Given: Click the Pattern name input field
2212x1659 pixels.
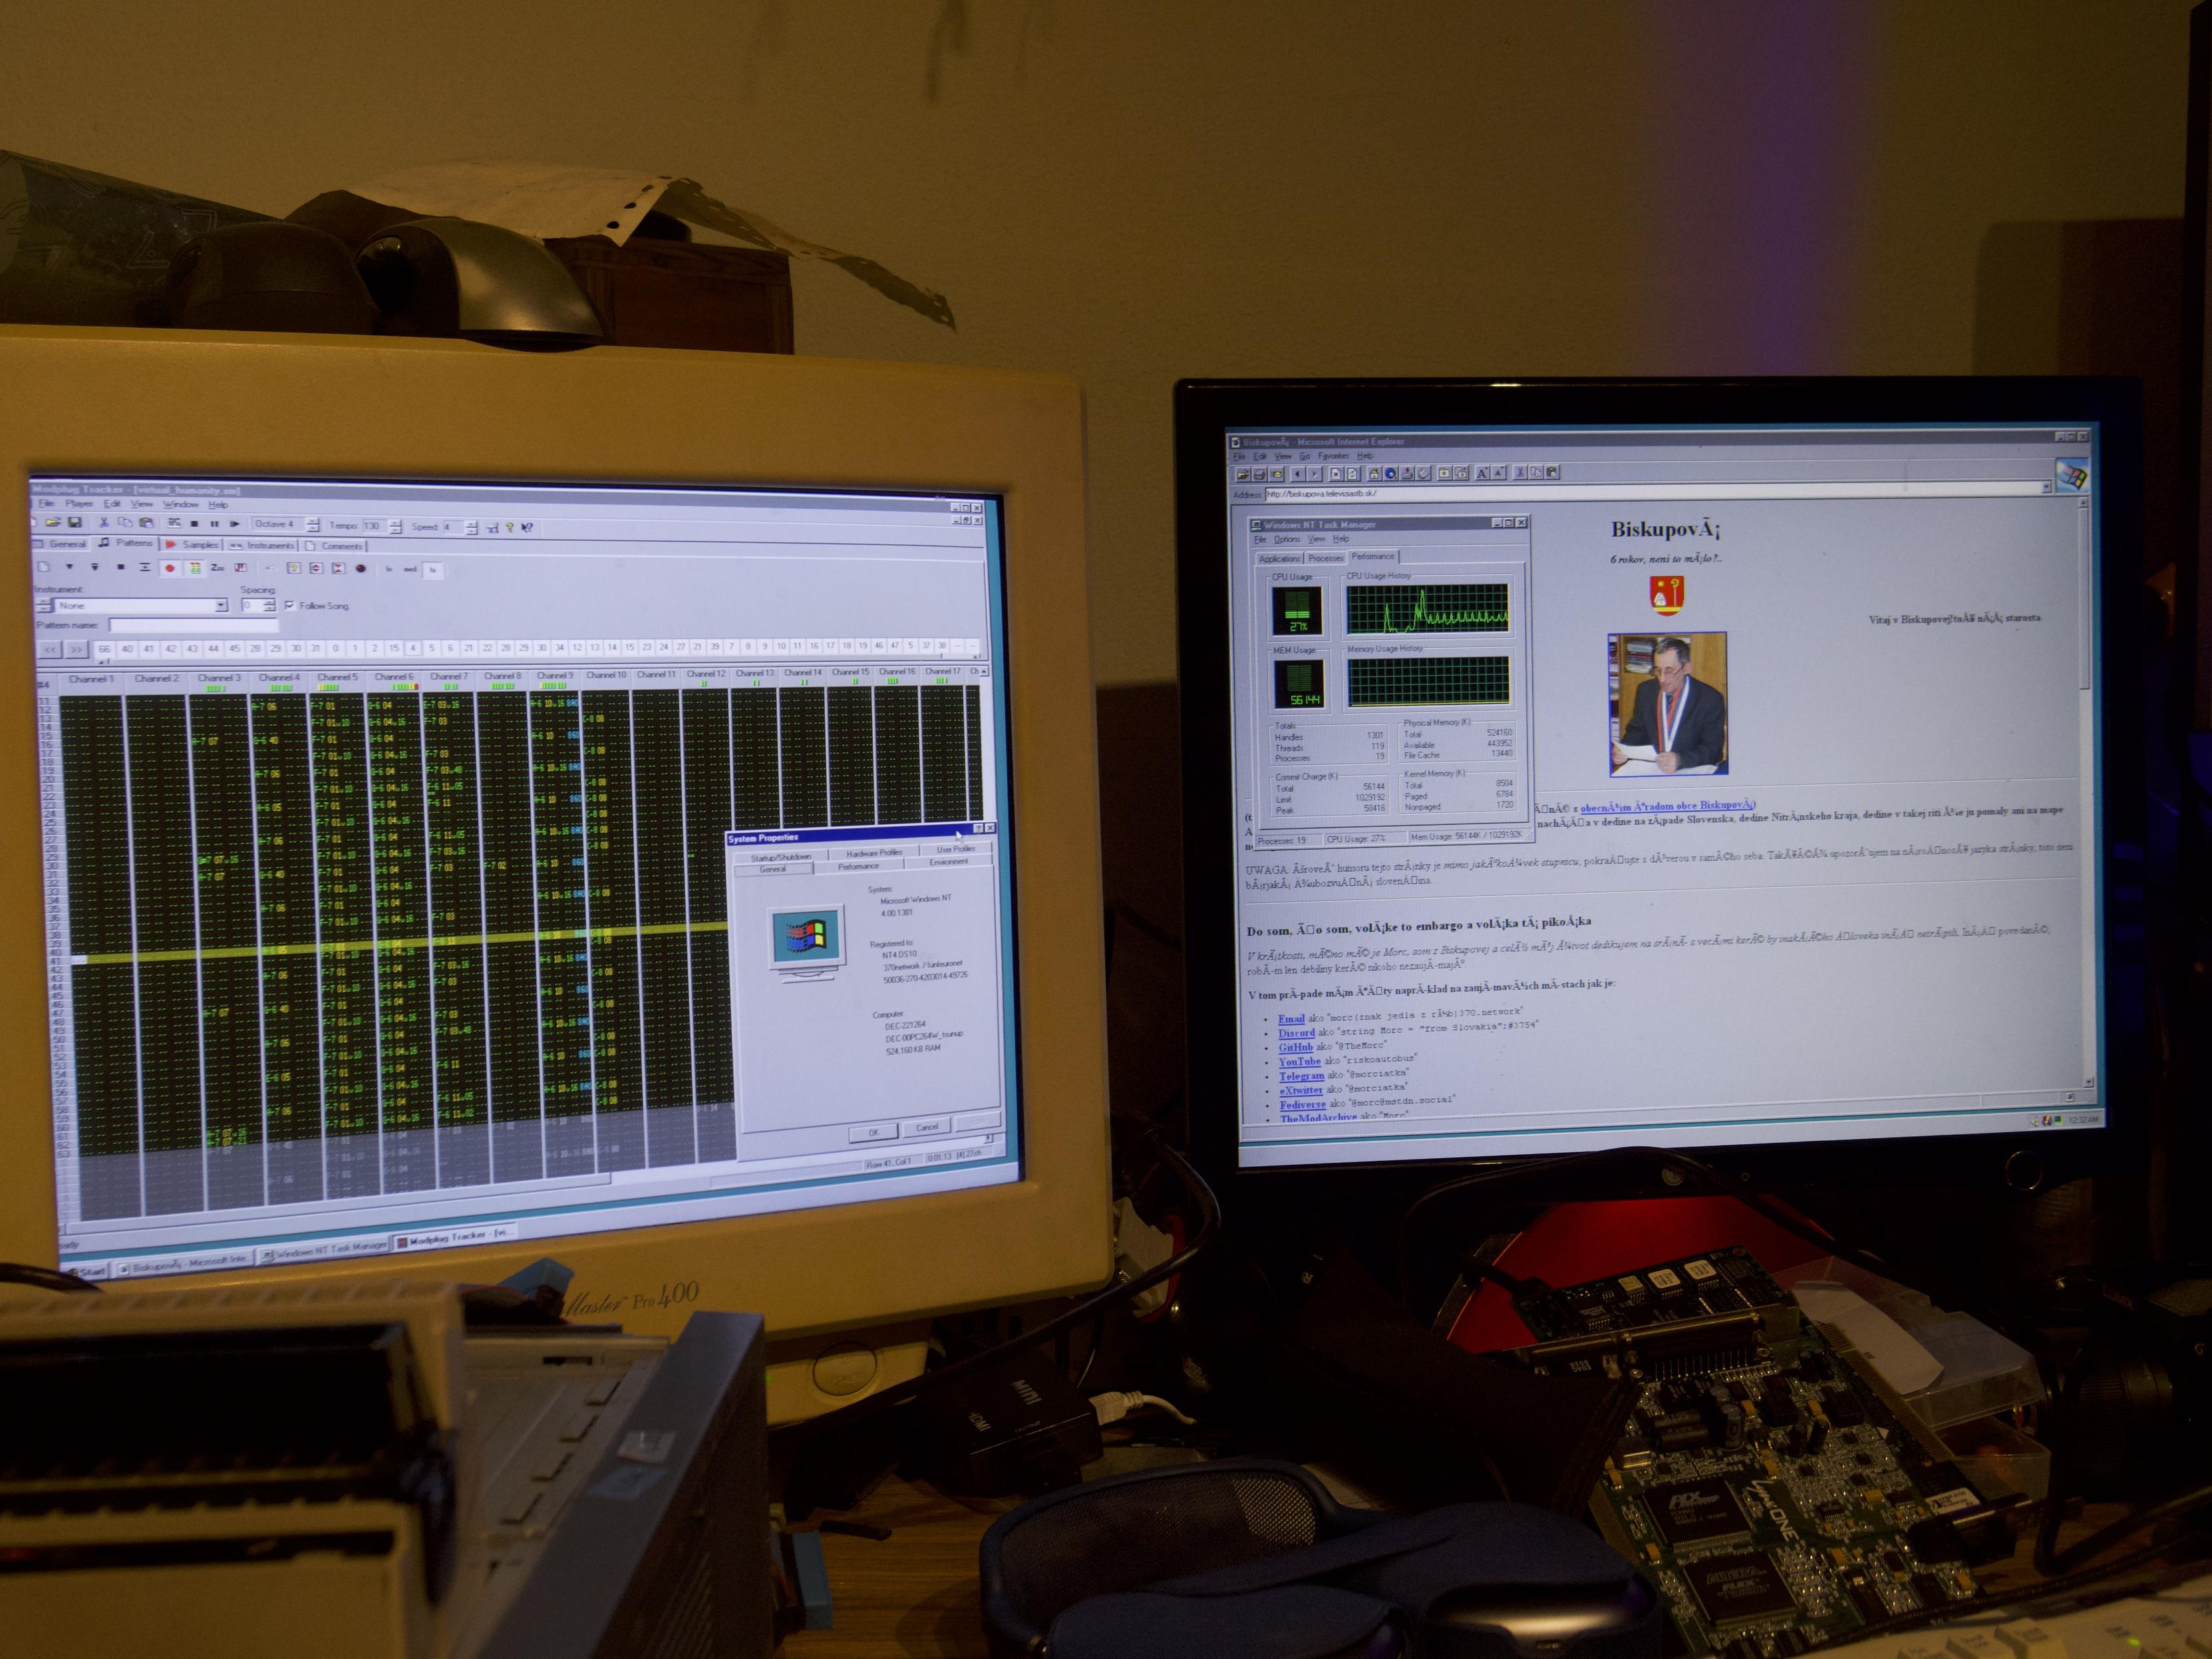Looking at the screenshot, I should point(193,625).
